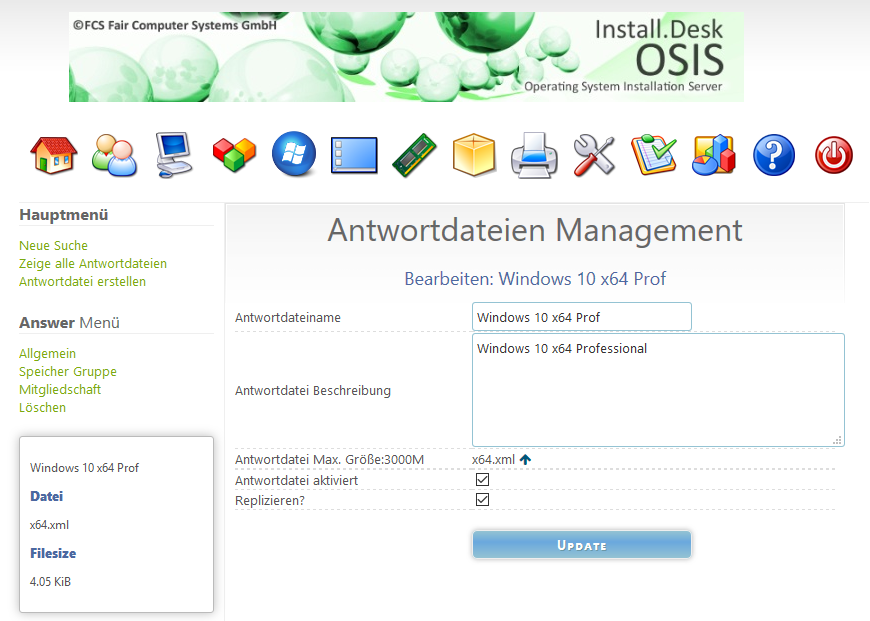Click the blue question mark help icon
The height and width of the screenshot is (621, 870).
[773, 155]
